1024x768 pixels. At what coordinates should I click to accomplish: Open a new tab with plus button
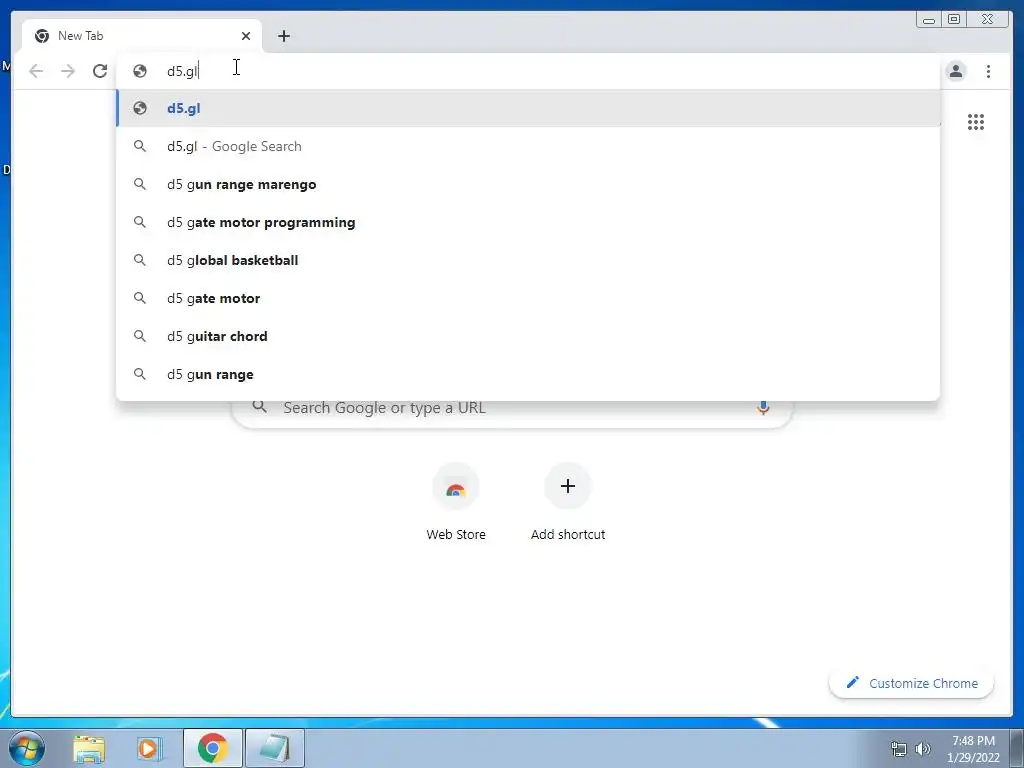(x=283, y=36)
